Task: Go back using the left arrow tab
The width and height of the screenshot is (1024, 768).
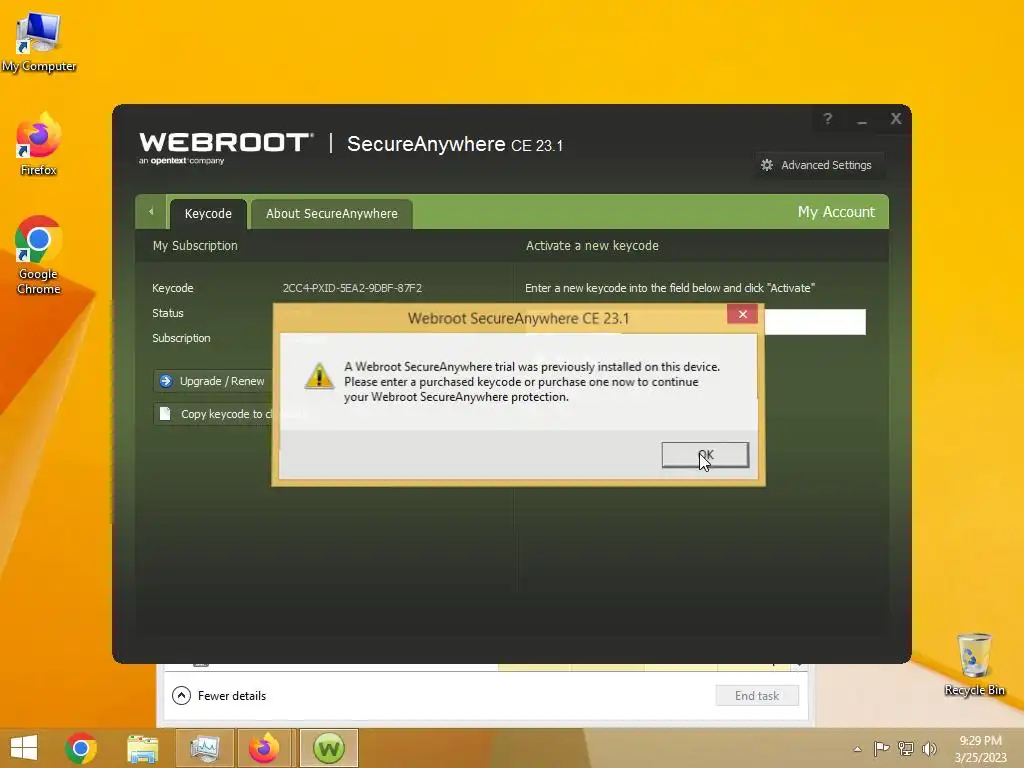Action: coord(151,212)
